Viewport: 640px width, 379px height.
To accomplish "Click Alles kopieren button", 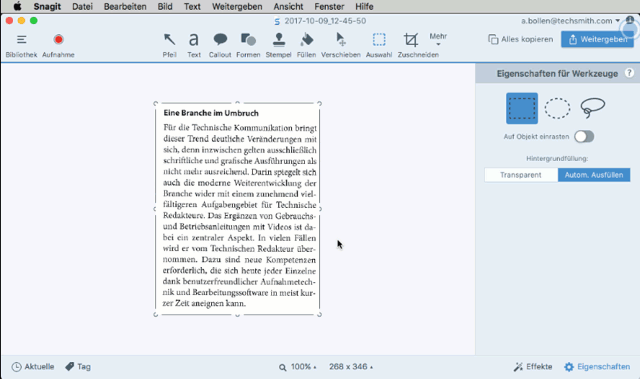I will click(x=521, y=39).
